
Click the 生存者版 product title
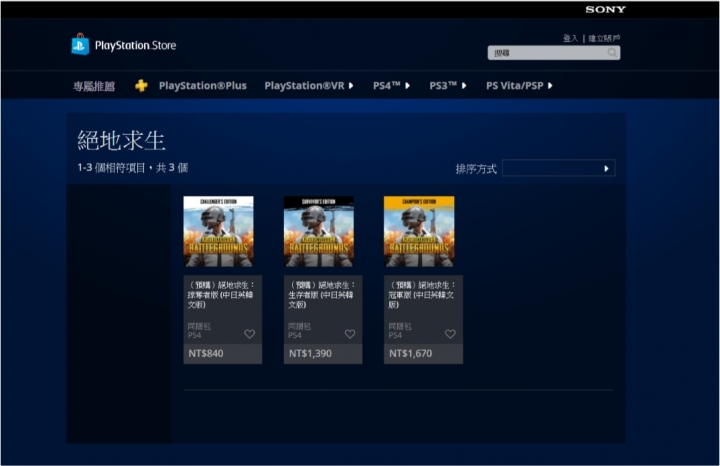pos(322,295)
